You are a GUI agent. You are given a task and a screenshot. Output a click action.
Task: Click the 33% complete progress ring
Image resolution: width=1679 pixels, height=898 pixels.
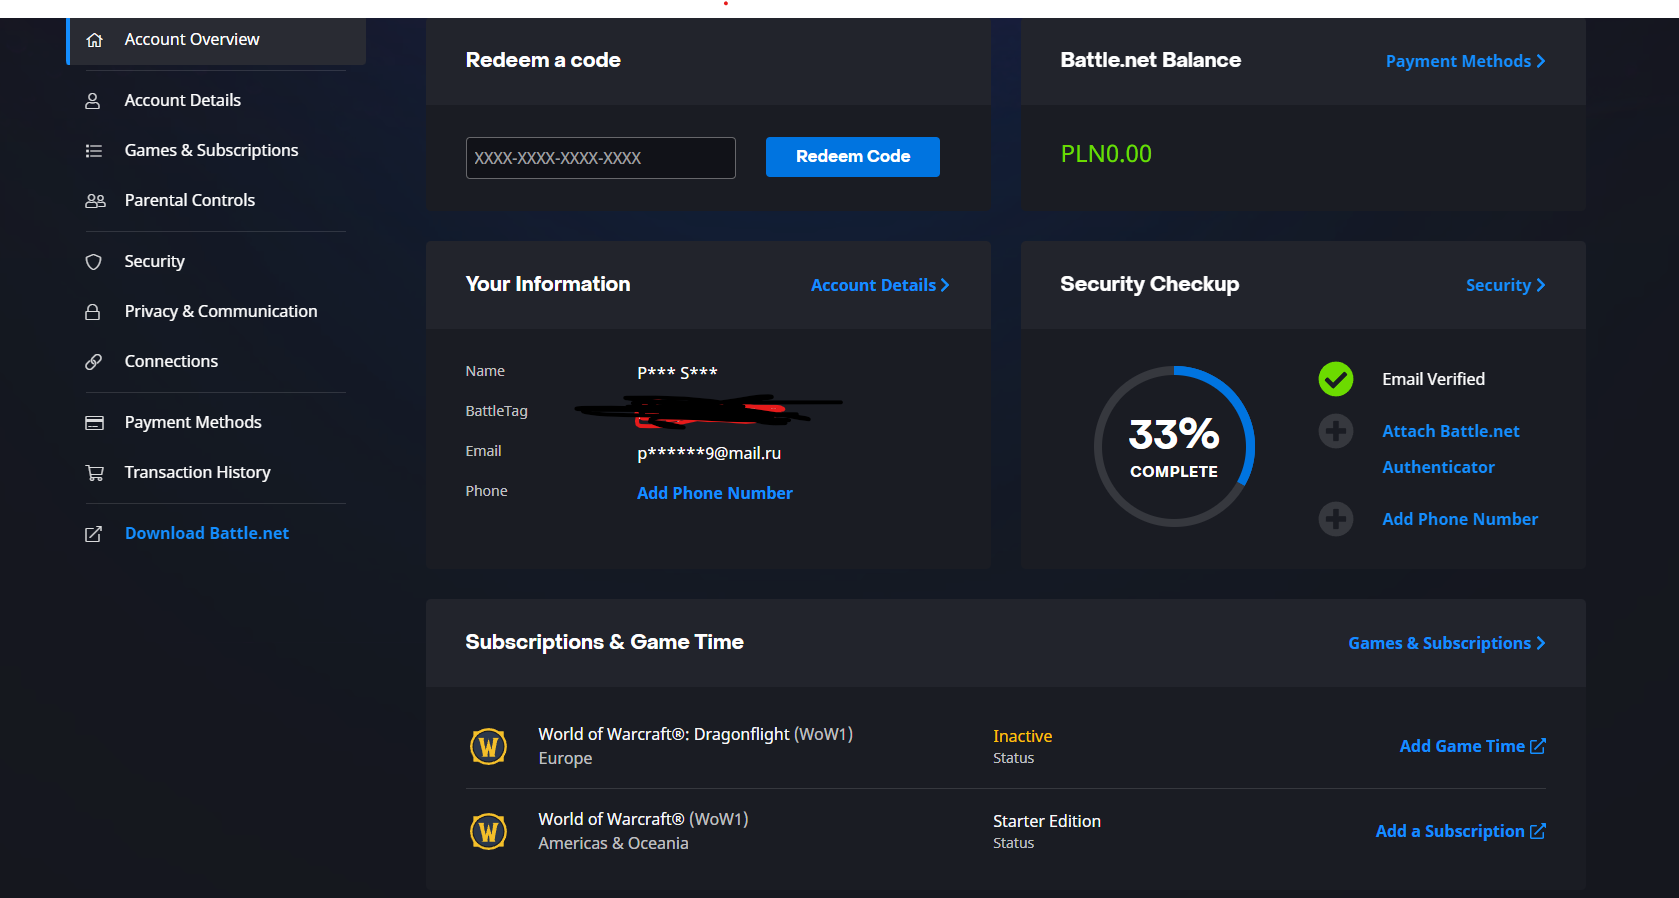[x=1174, y=446]
